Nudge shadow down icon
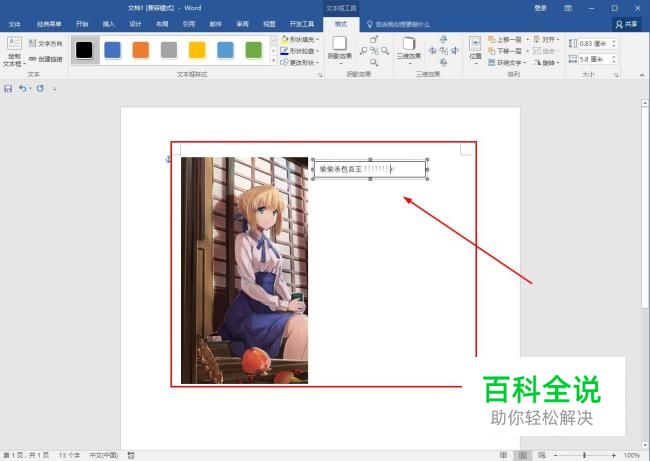Viewport: 650px width, 461px height. click(374, 63)
